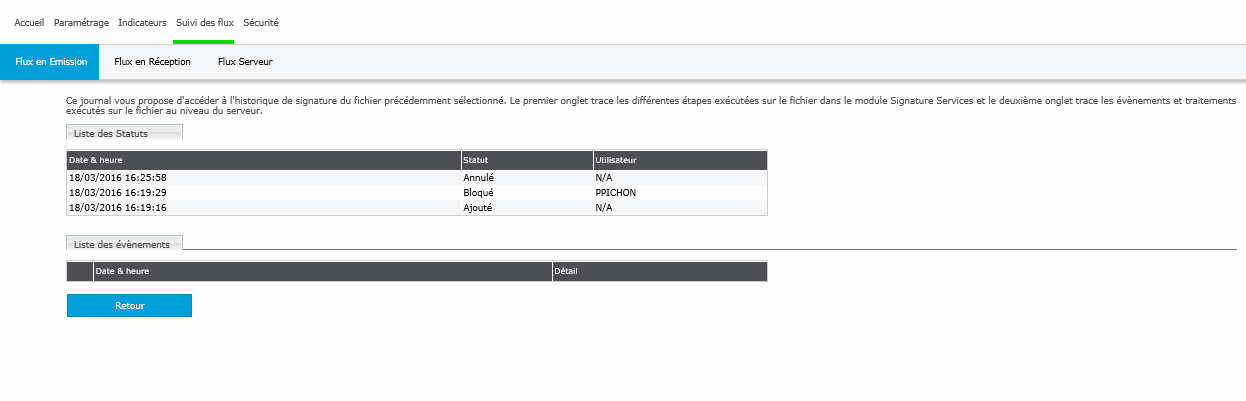Select the Liste des évènements tab

[x=124, y=244]
